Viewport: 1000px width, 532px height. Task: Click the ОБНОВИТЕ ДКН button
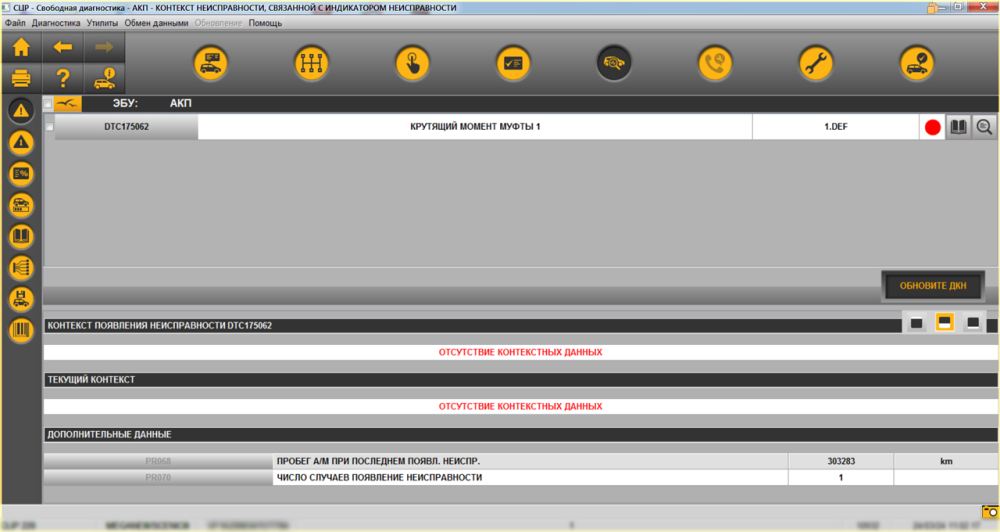point(933,286)
